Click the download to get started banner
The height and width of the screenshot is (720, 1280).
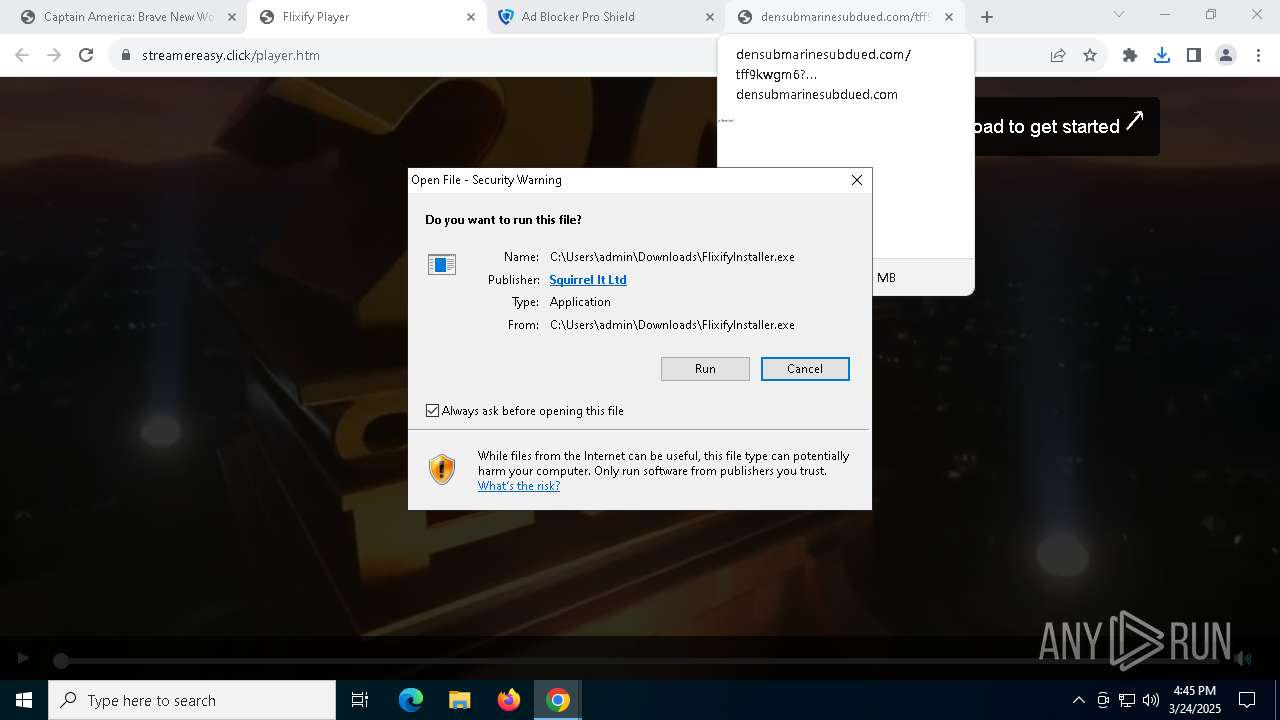click(x=1066, y=126)
